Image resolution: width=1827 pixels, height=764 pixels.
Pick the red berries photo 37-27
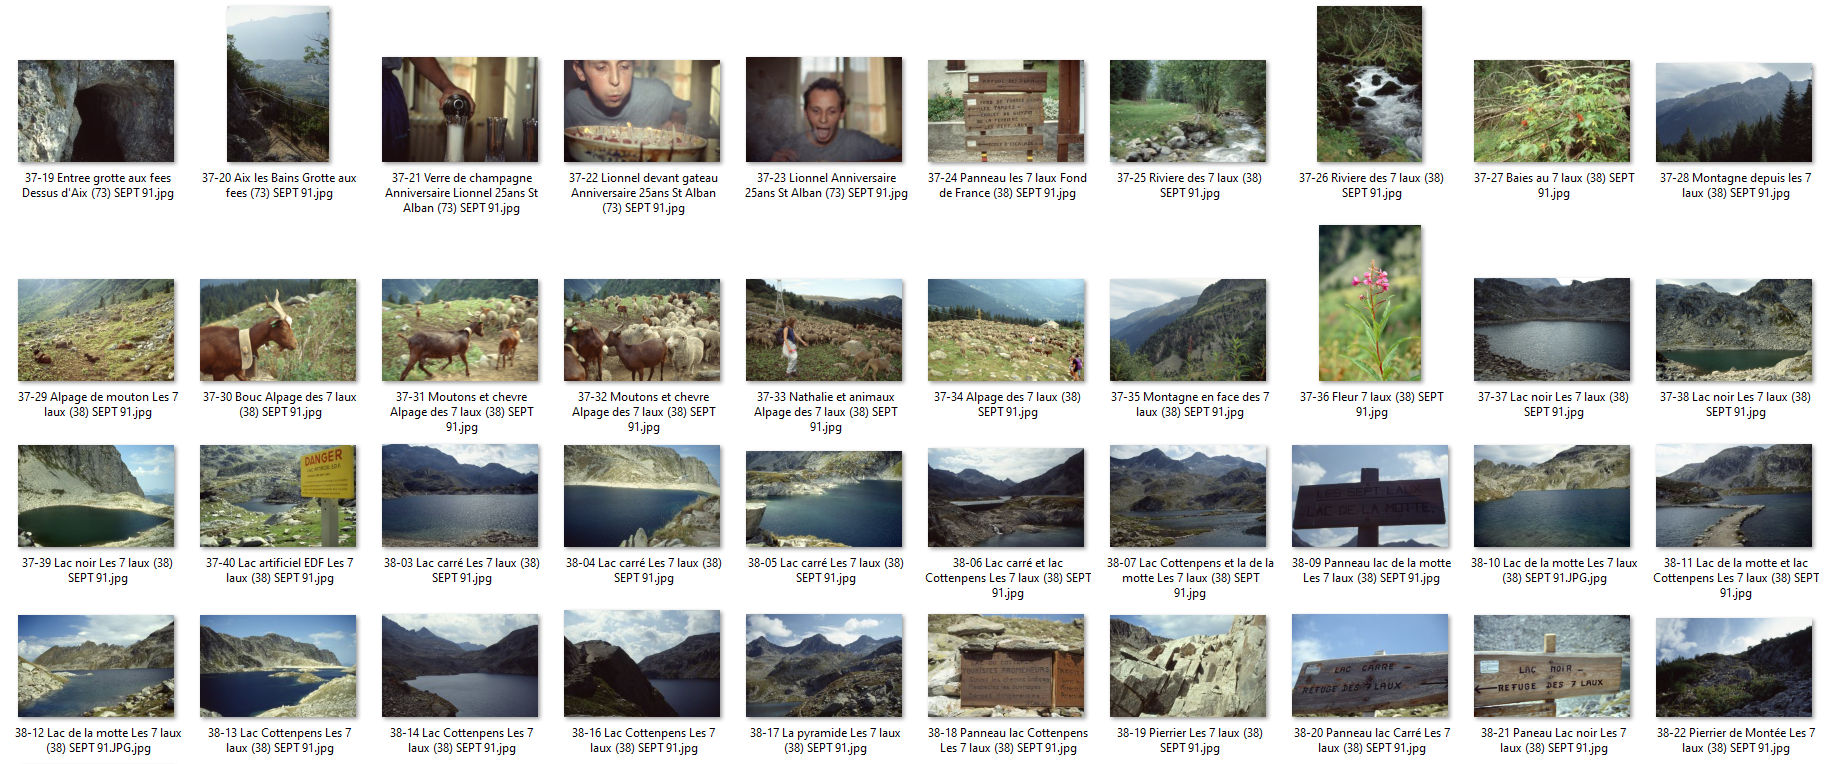coord(1552,110)
